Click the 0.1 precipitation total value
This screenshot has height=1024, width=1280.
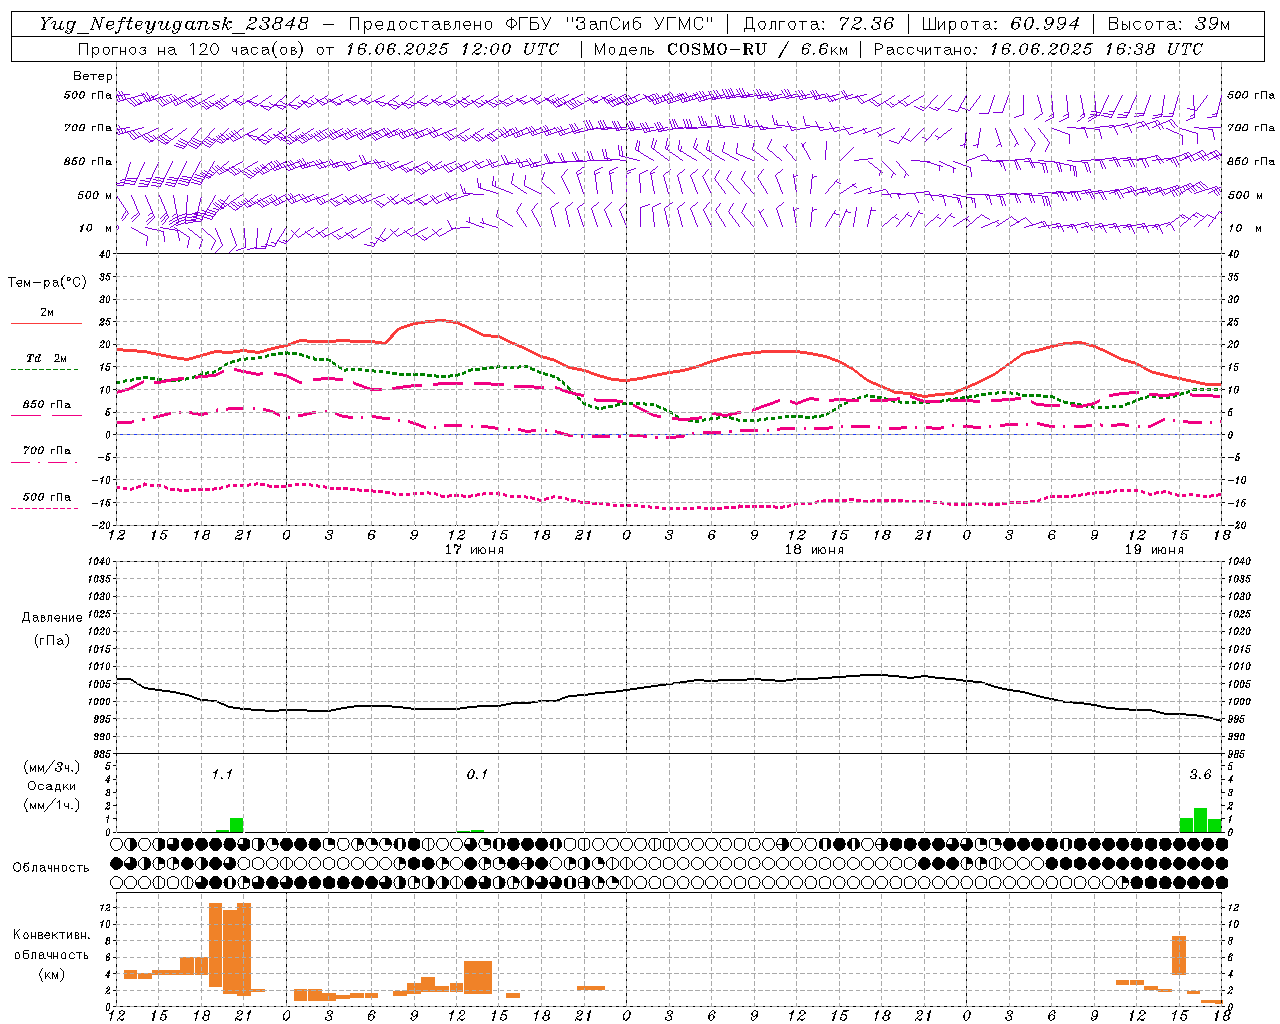(478, 774)
